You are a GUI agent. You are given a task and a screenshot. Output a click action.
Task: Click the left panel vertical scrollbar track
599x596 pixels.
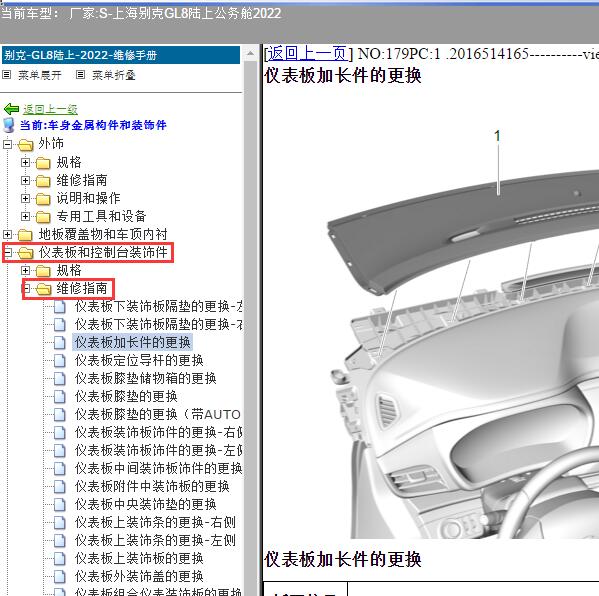[250, 329]
